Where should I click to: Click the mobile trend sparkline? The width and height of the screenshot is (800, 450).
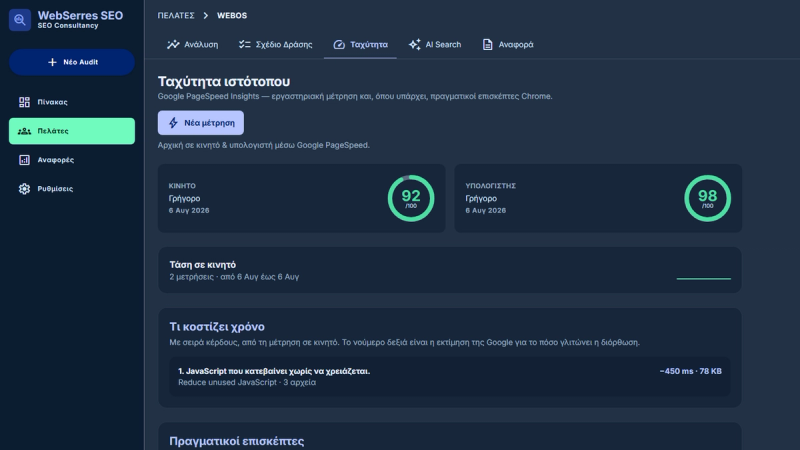(x=704, y=279)
